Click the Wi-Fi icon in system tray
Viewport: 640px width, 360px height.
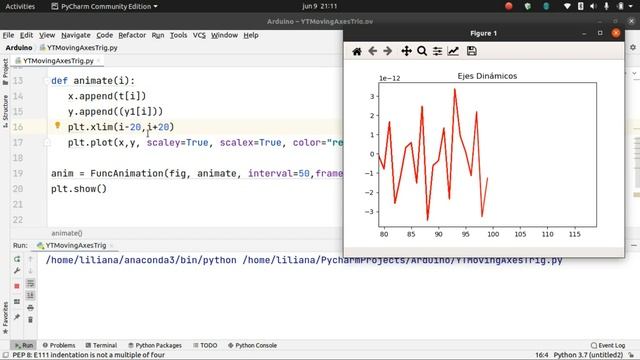[x=567, y=6]
